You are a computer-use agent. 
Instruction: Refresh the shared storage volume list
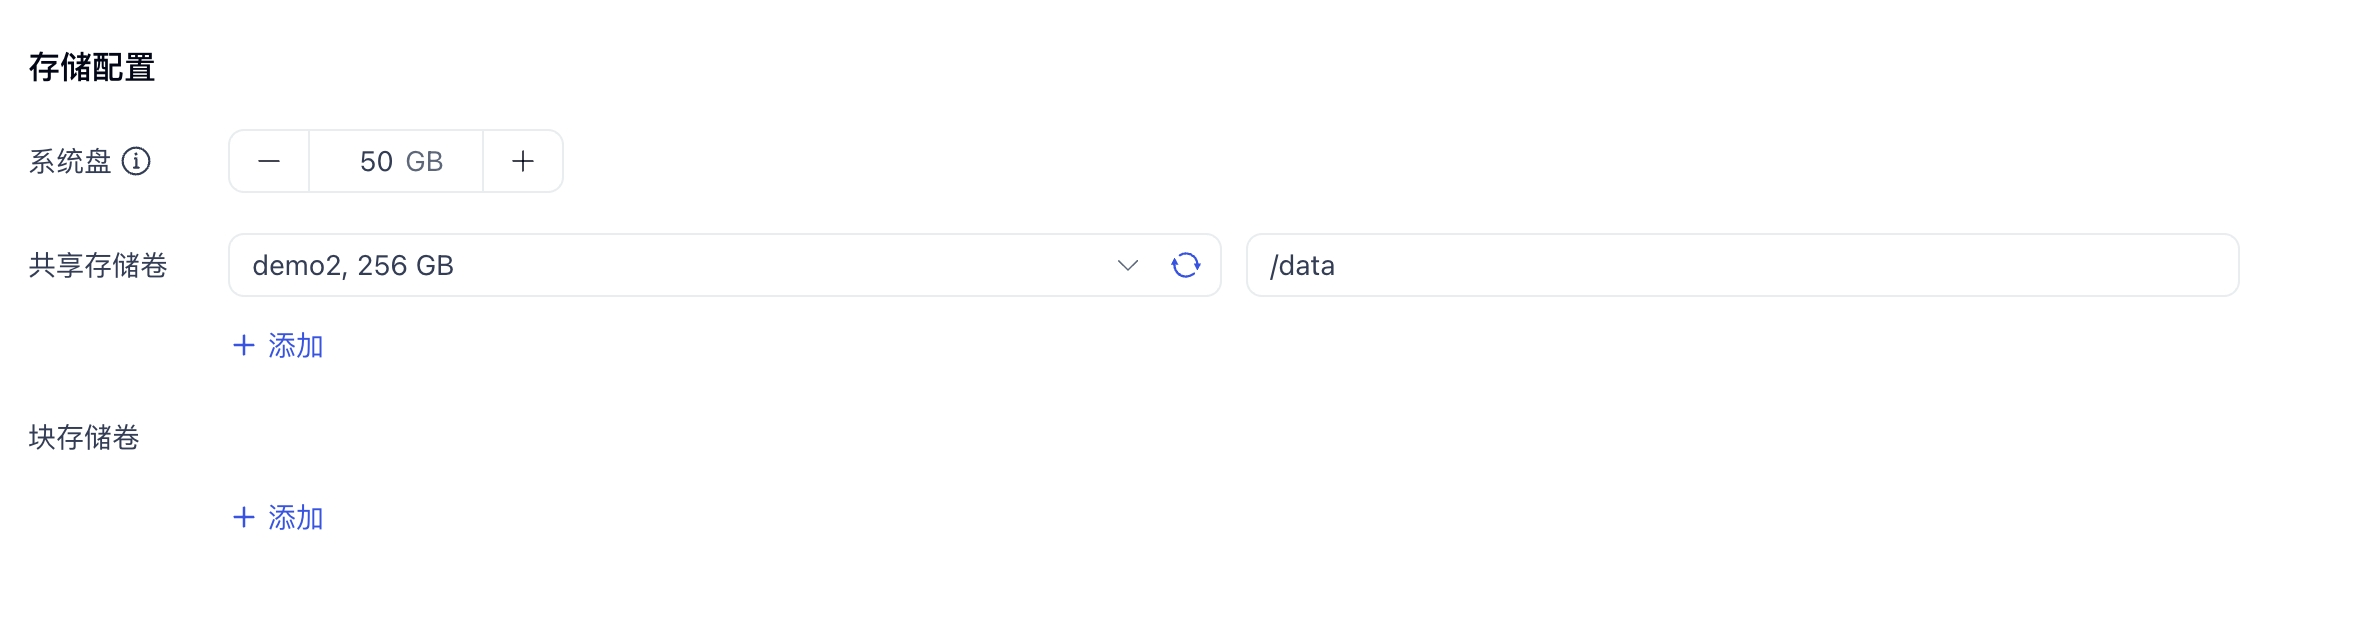[1185, 265]
